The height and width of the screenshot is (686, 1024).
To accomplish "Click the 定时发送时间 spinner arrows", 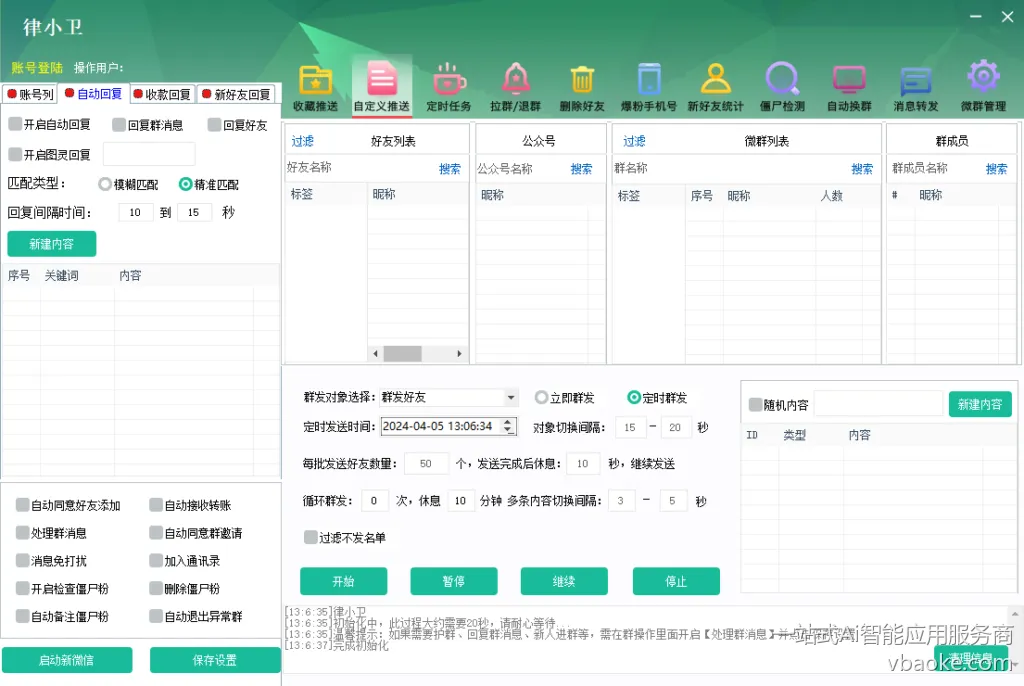I will tap(507, 426).
